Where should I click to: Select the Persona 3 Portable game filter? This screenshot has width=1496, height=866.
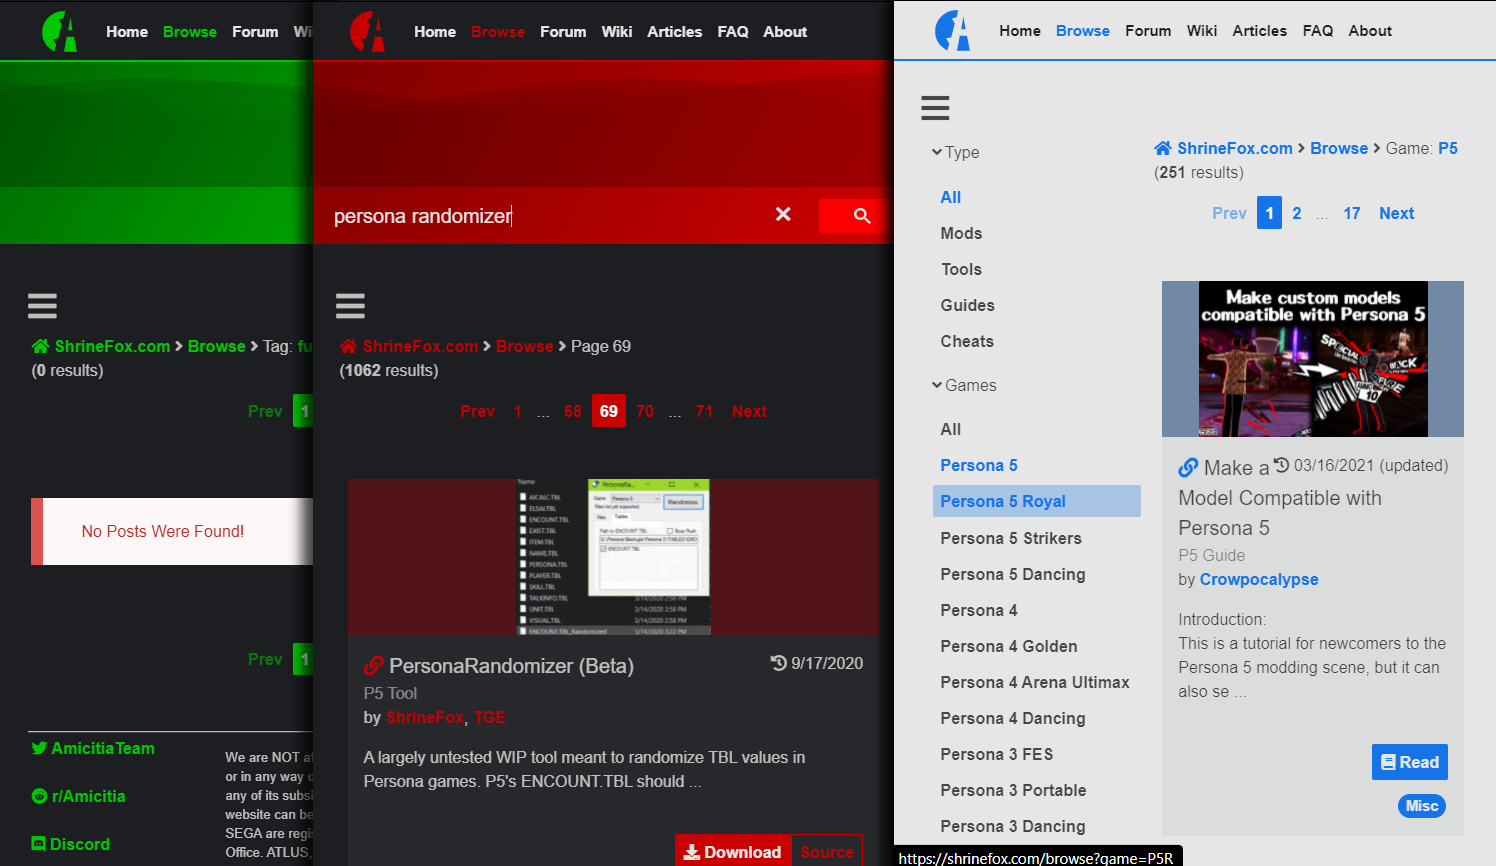[x=1013, y=790]
